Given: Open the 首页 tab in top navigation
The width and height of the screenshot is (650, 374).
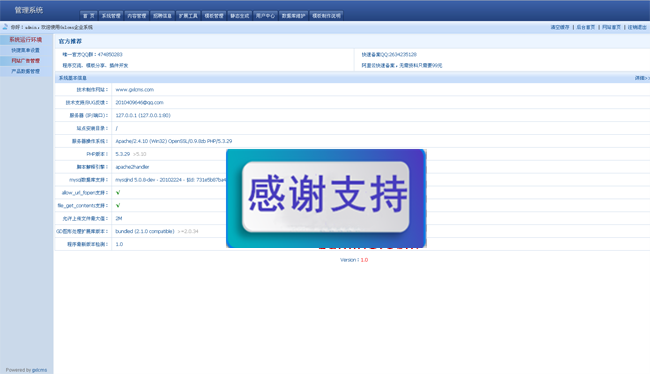Looking at the screenshot, I should point(89,16).
